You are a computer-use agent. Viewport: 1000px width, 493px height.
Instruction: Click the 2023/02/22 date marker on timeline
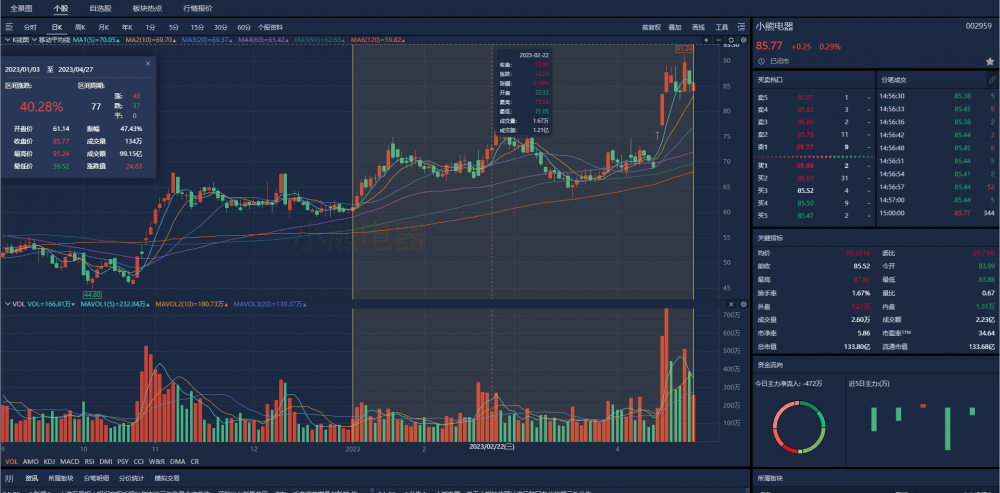493,449
